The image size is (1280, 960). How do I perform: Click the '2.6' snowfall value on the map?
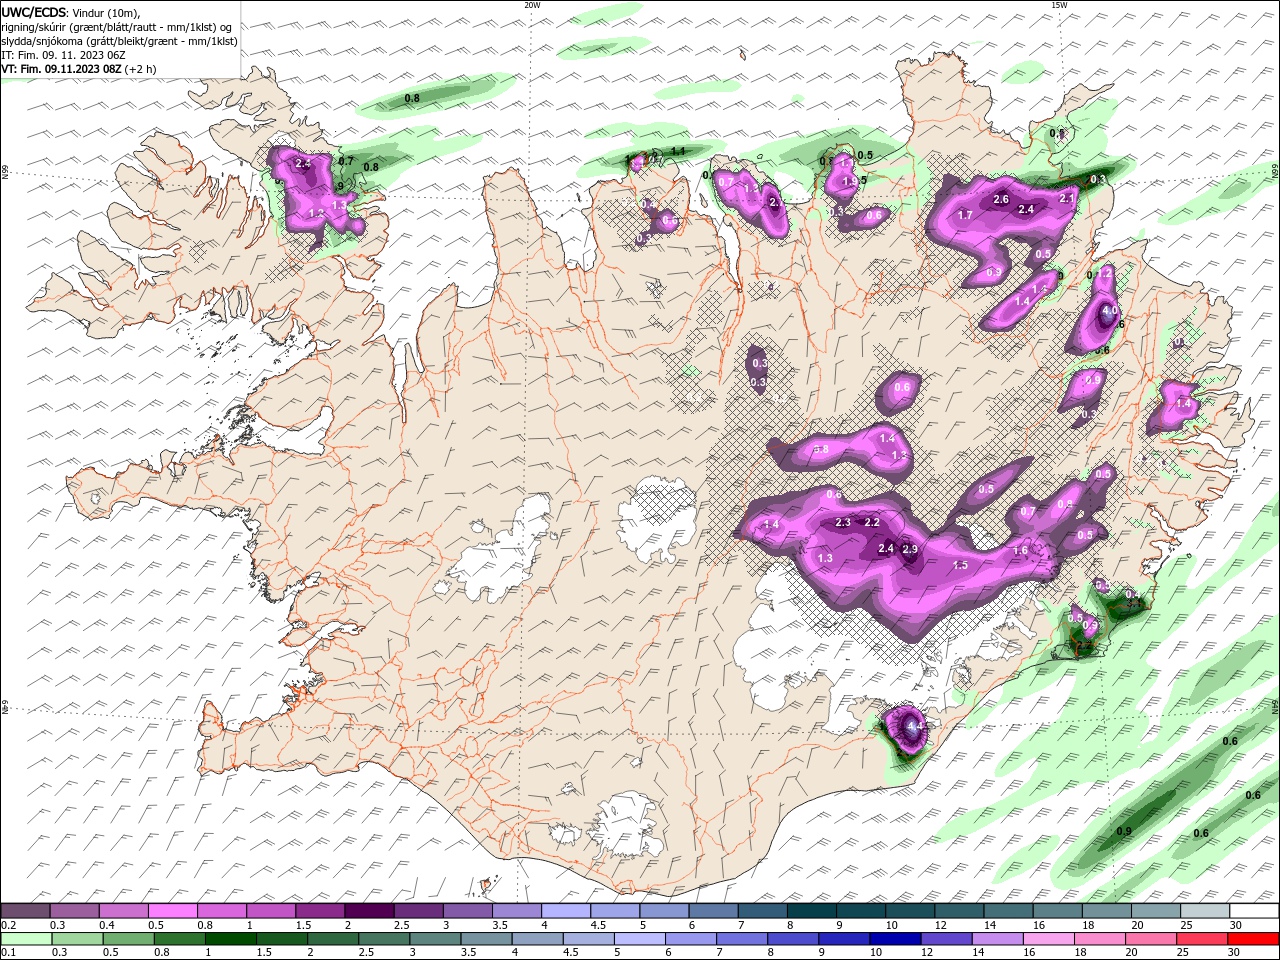(1001, 199)
